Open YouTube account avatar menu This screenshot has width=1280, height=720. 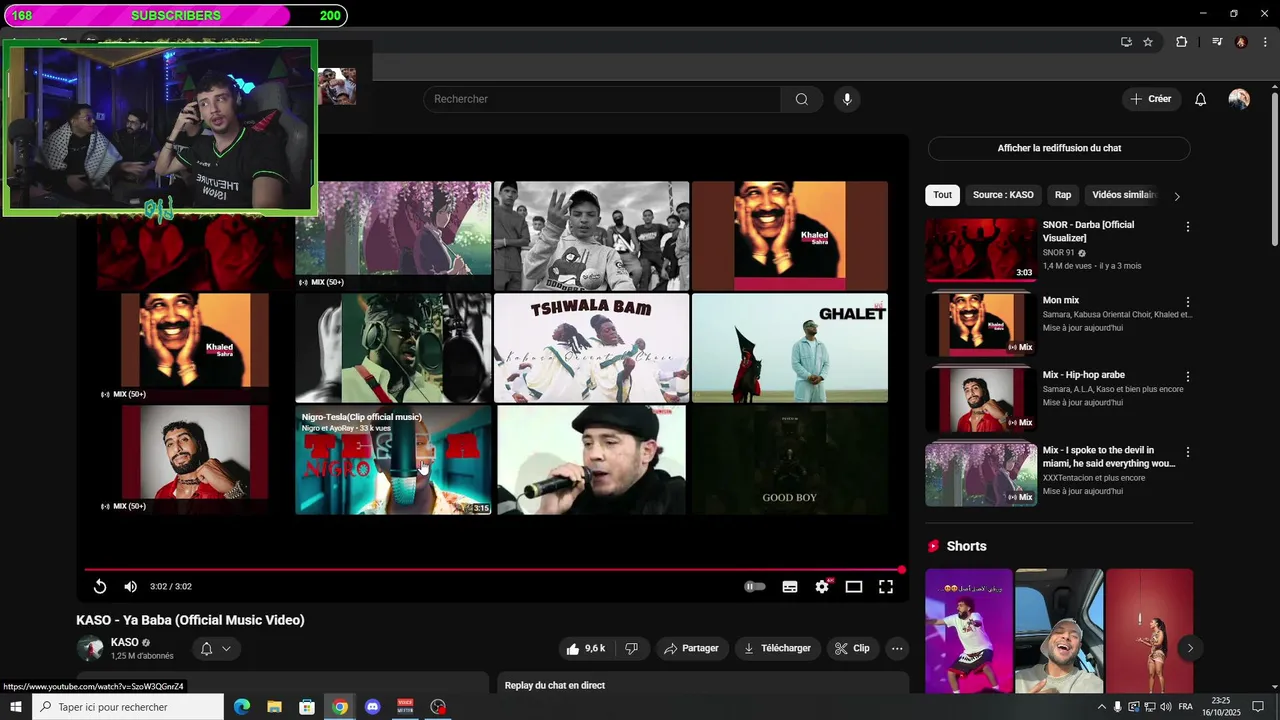[1239, 99]
